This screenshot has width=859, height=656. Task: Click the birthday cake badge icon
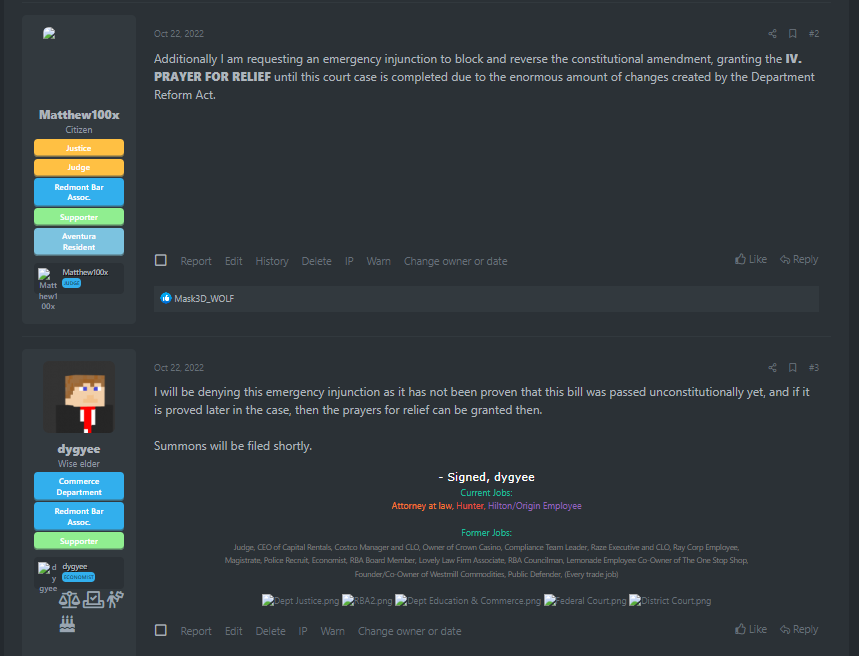click(x=69, y=624)
